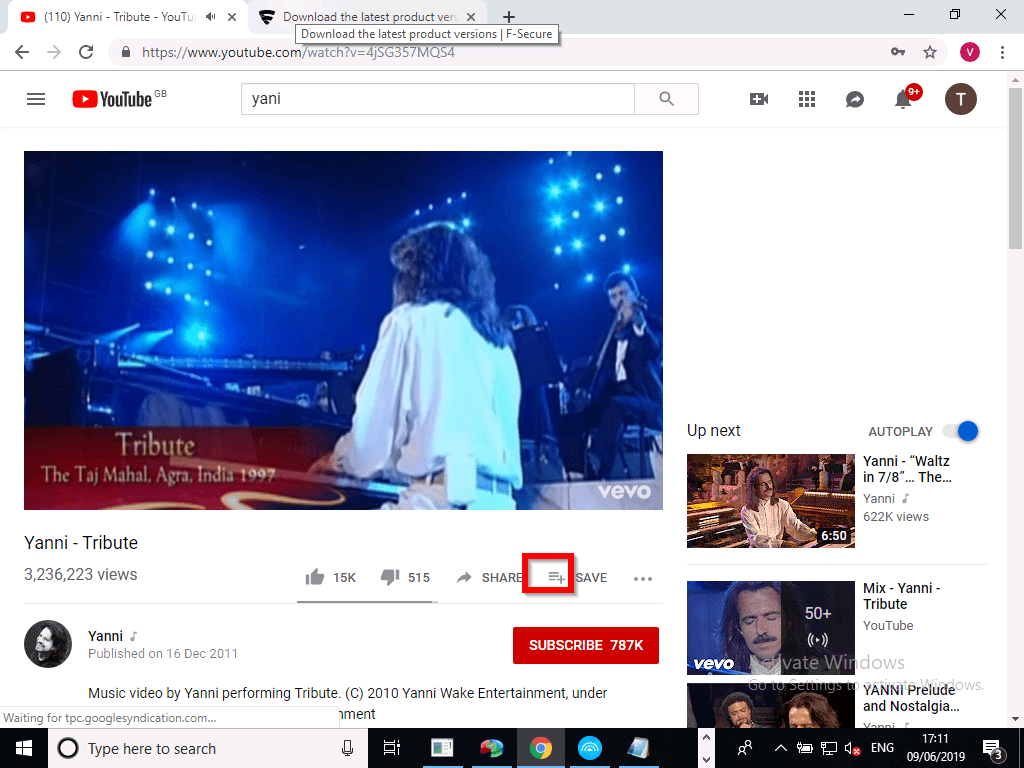Click the SAVE label
The height and width of the screenshot is (768, 1024).
(592, 578)
